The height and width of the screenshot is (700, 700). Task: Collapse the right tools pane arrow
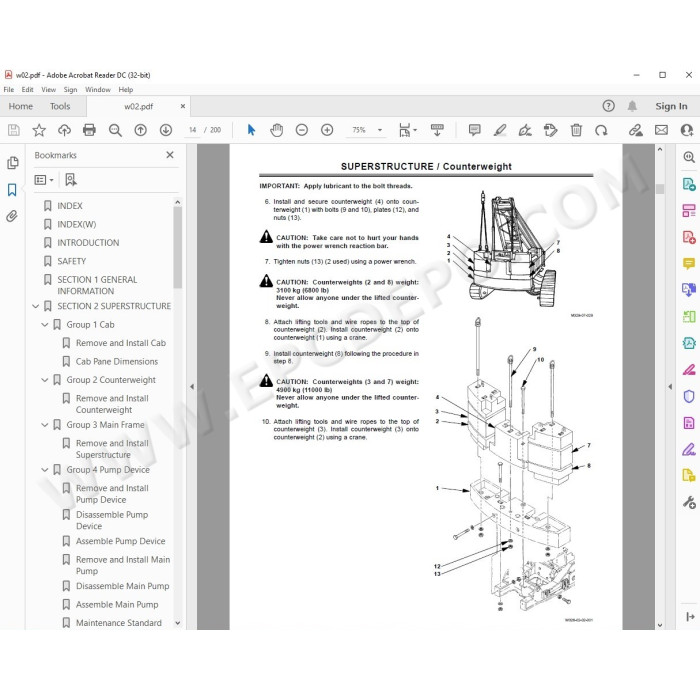click(670, 387)
